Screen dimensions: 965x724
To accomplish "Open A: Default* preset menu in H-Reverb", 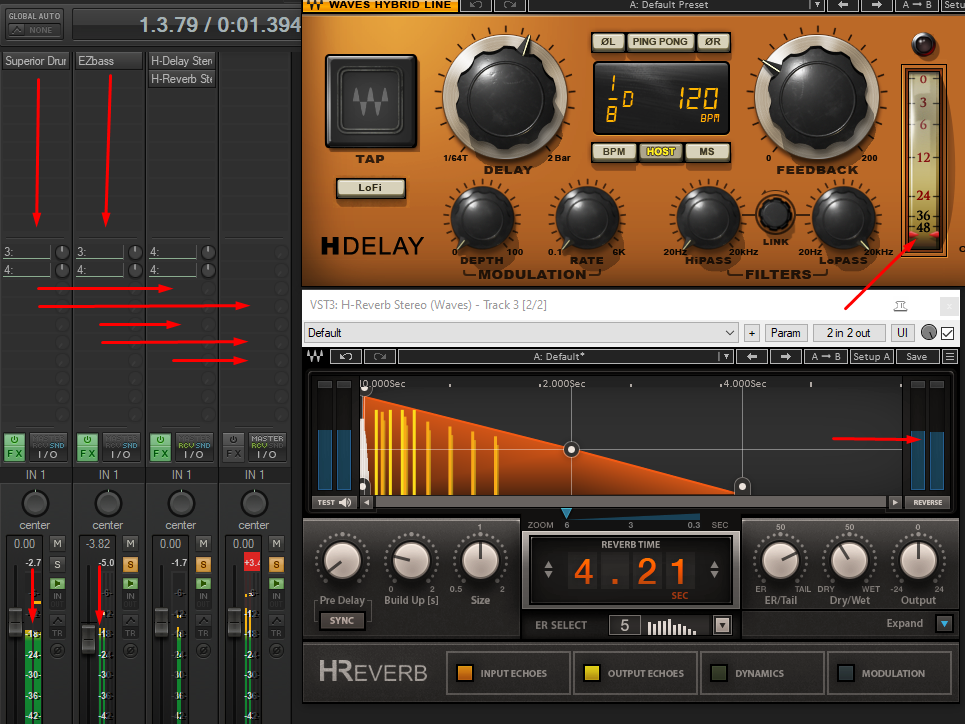I will [564, 356].
